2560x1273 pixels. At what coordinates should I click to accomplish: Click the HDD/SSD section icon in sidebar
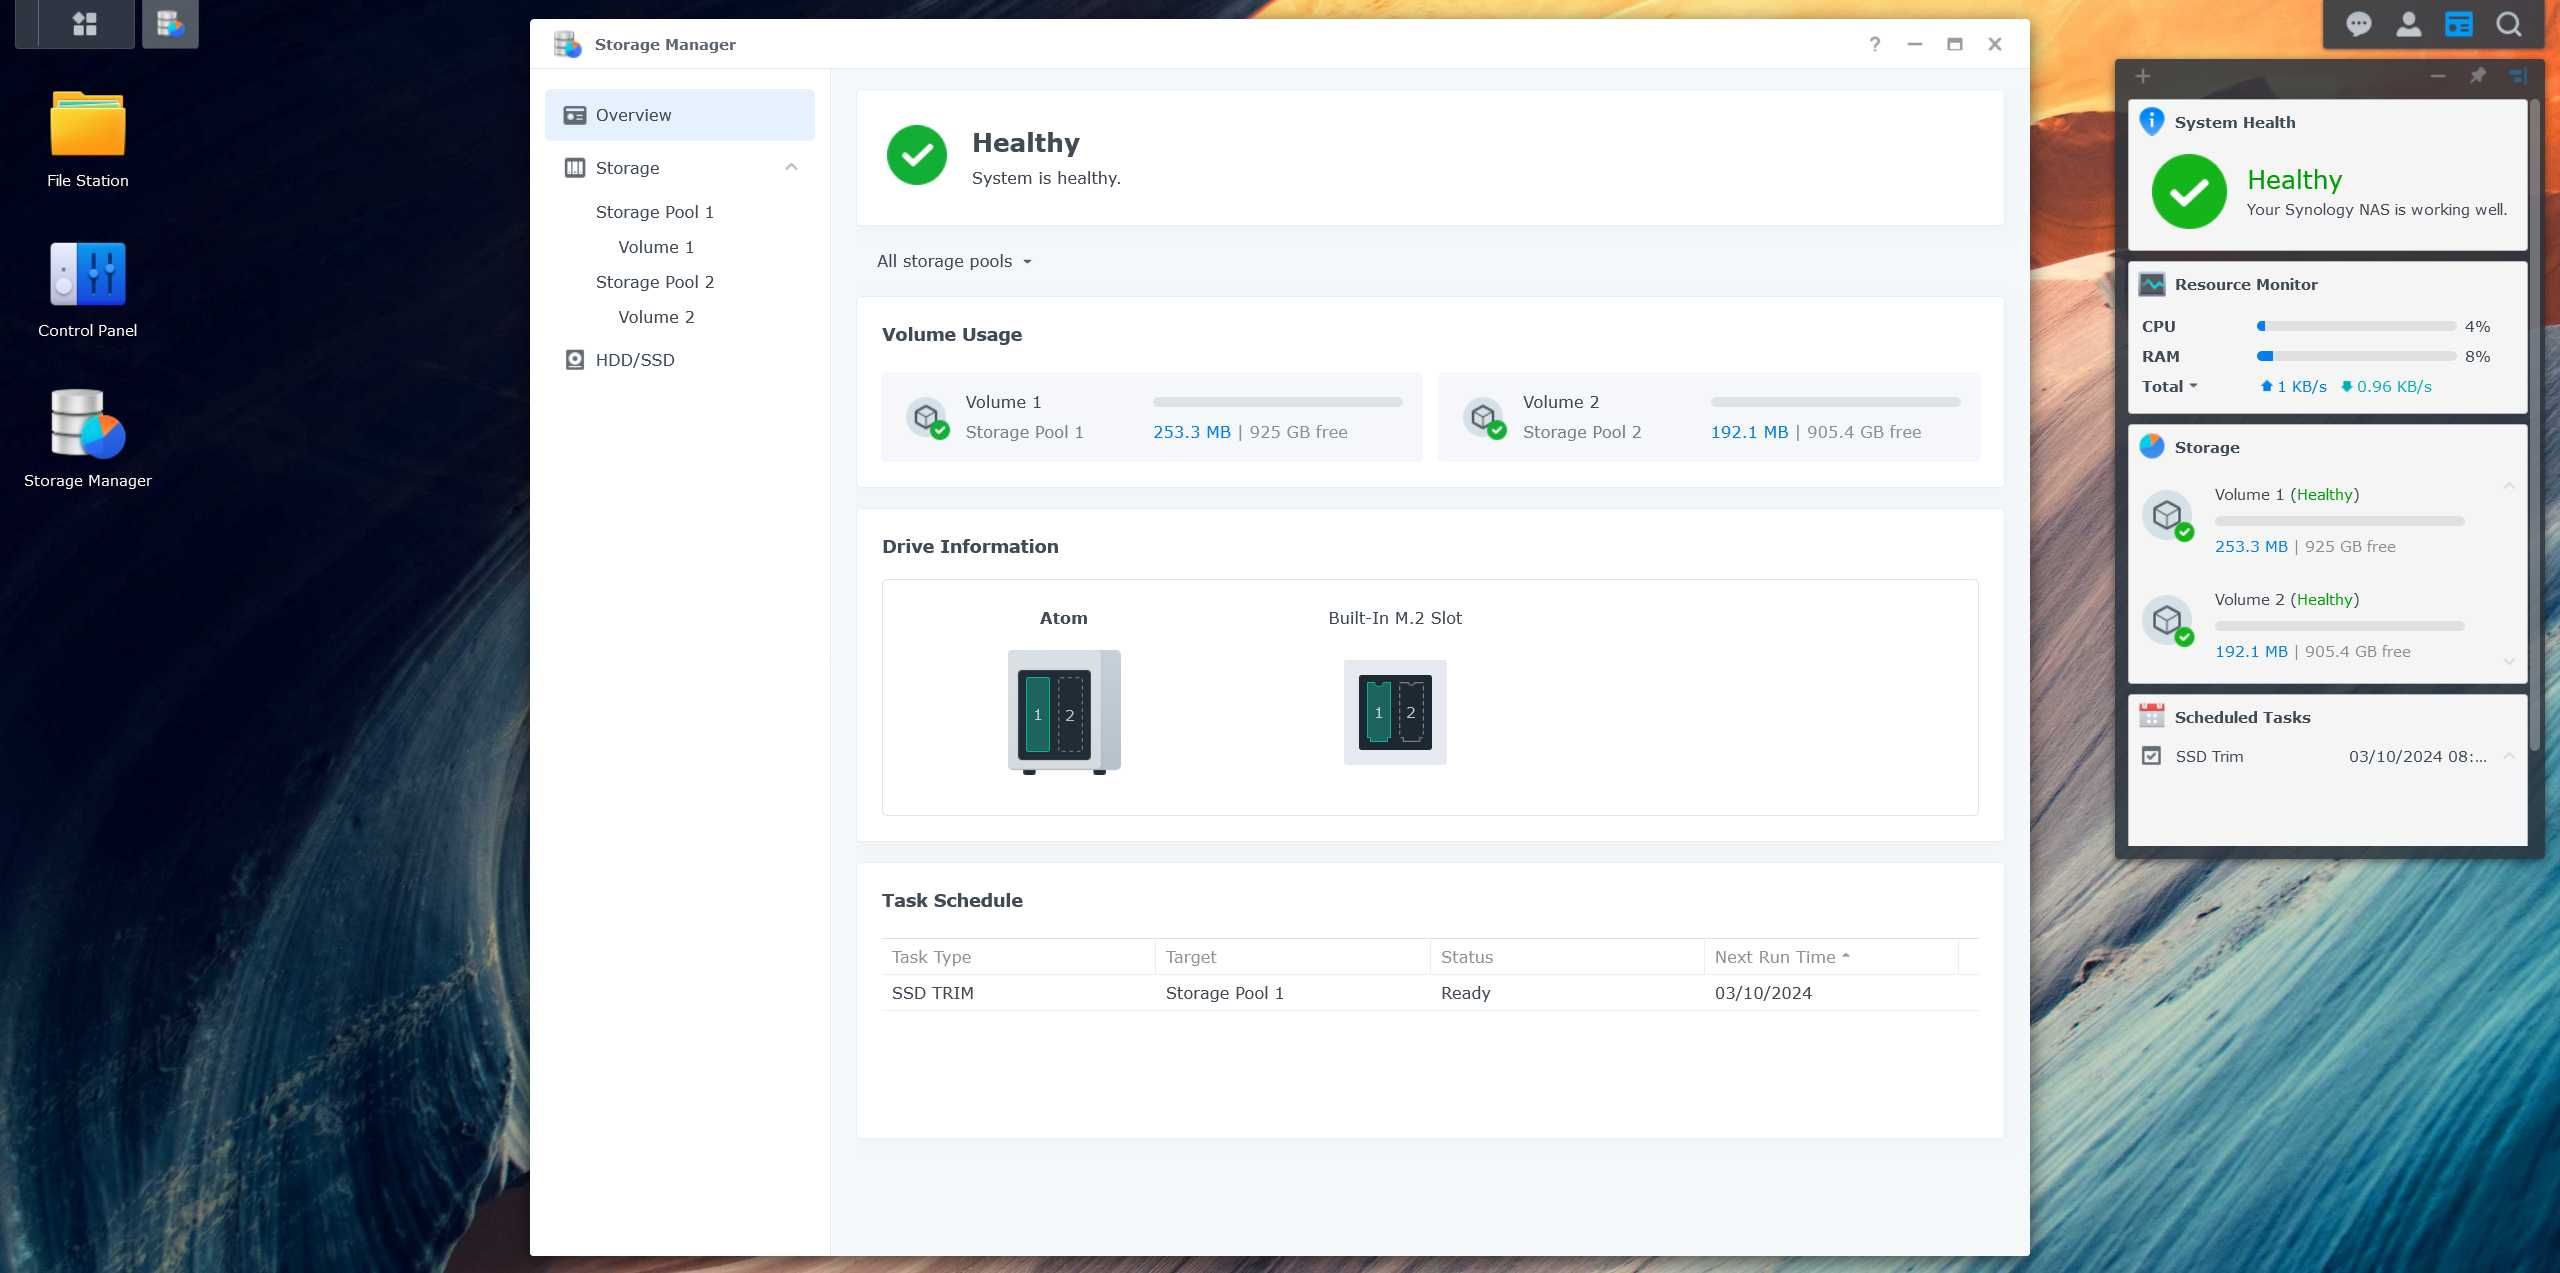pos(573,359)
